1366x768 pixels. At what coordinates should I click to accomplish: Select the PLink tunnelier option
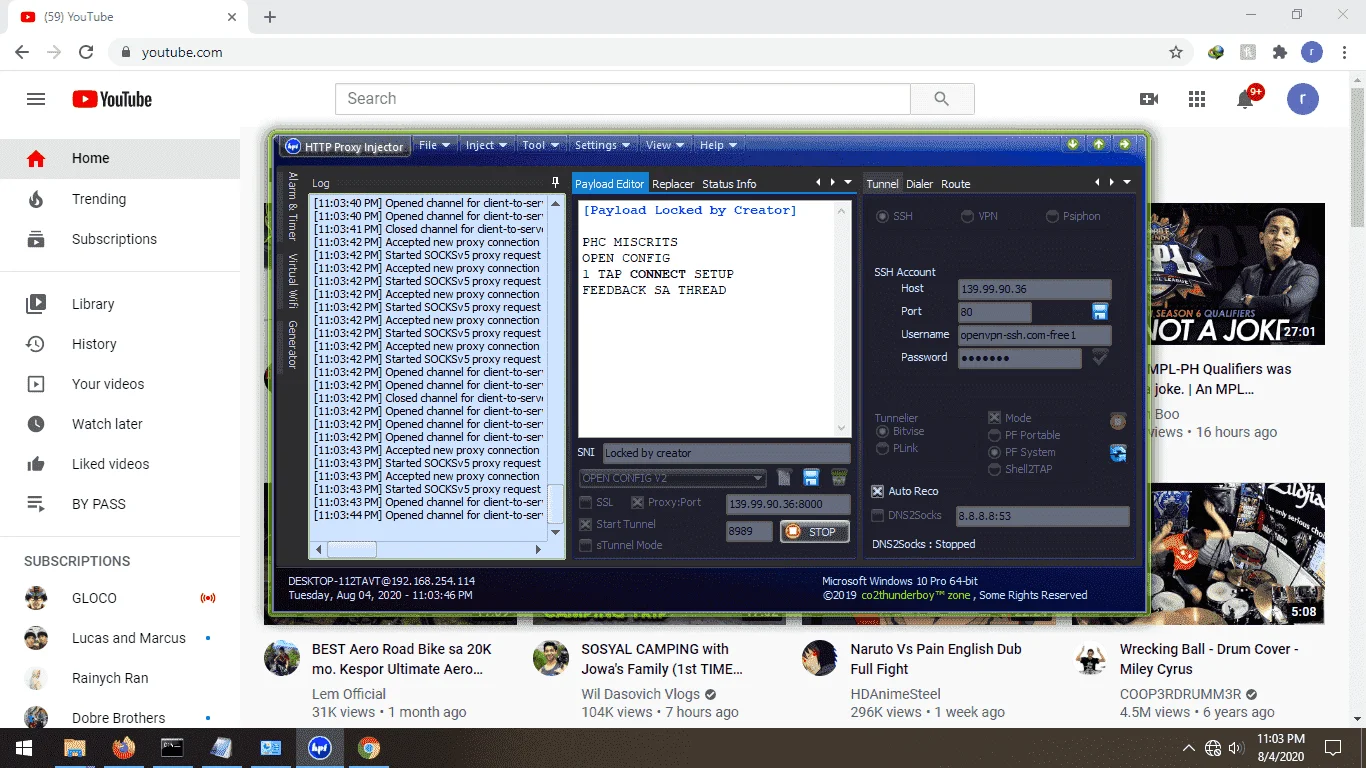pyautogui.click(x=882, y=448)
